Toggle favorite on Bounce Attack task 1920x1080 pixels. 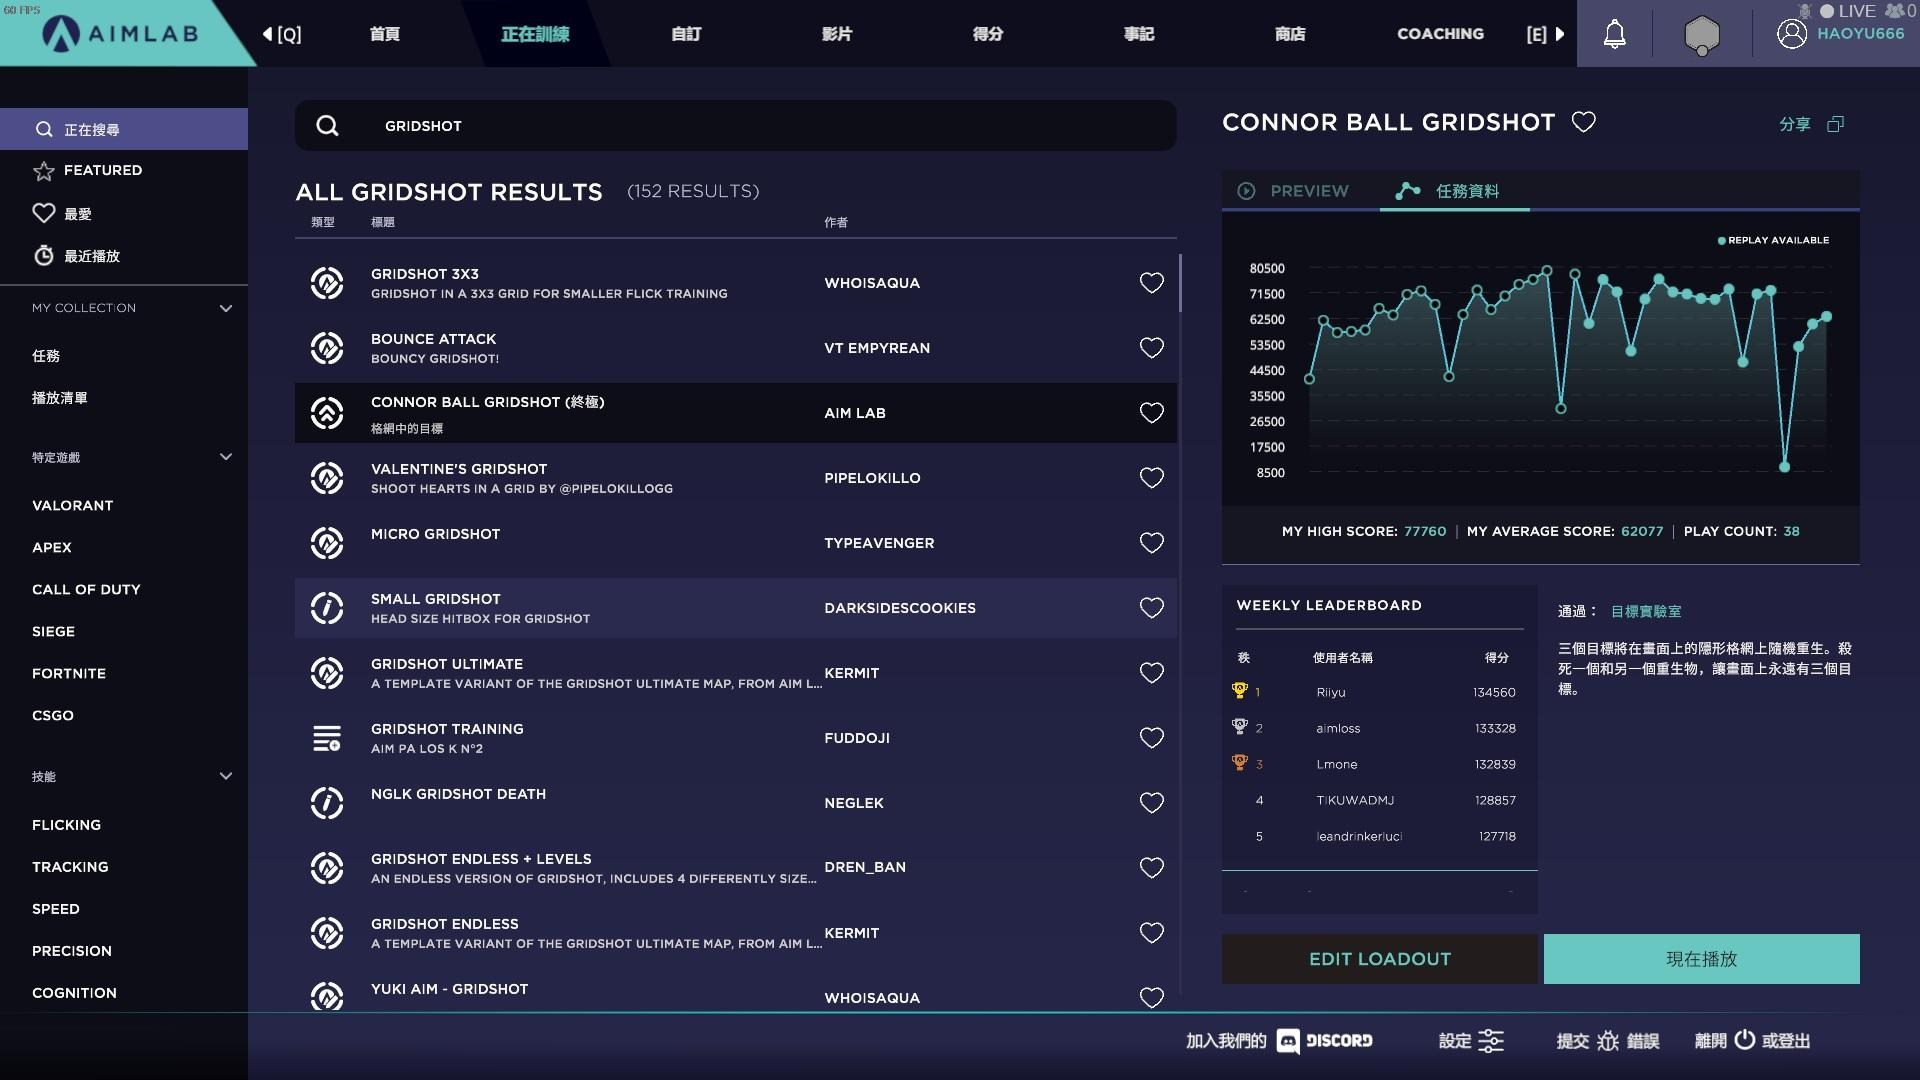(1149, 347)
